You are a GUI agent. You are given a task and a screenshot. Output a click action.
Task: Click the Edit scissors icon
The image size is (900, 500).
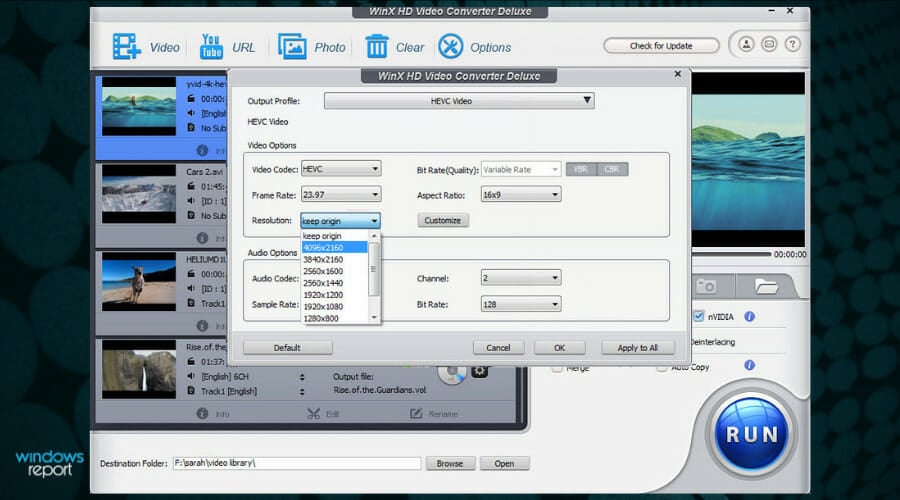313,413
